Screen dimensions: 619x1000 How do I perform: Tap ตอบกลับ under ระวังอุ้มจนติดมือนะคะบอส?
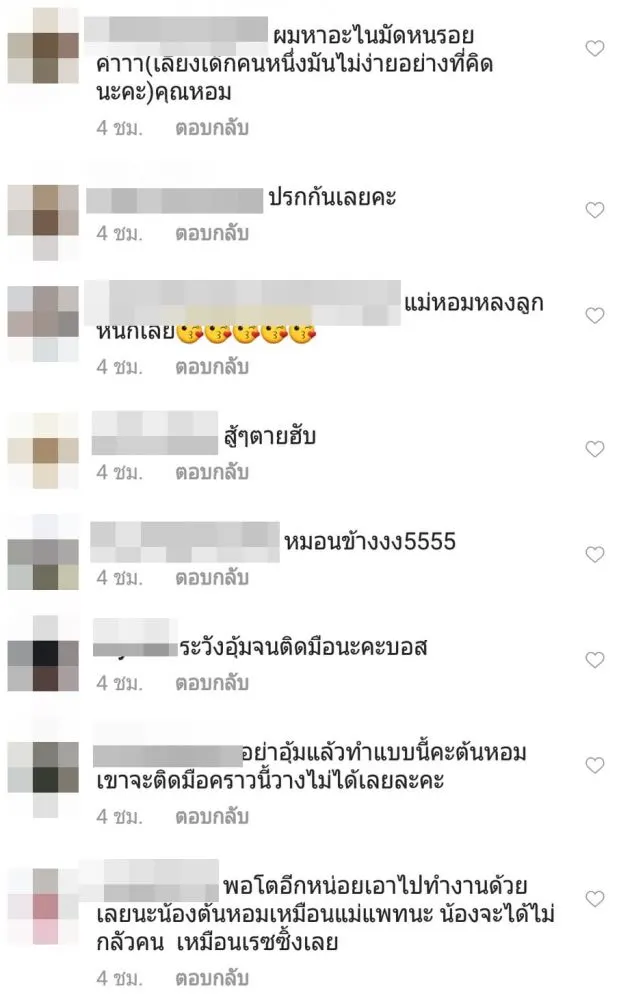(212, 683)
